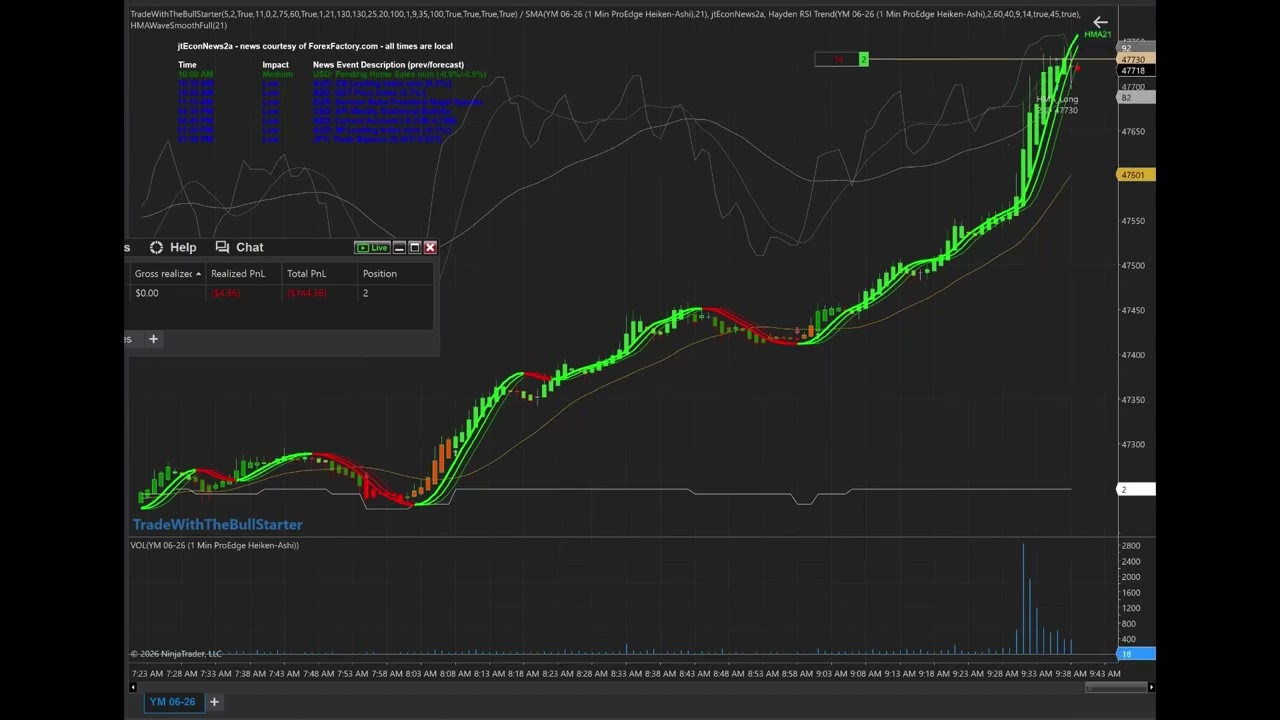The width and height of the screenshot is (1280, 720).
Task: Click the Time column header in news table
Action: (187, 65)
